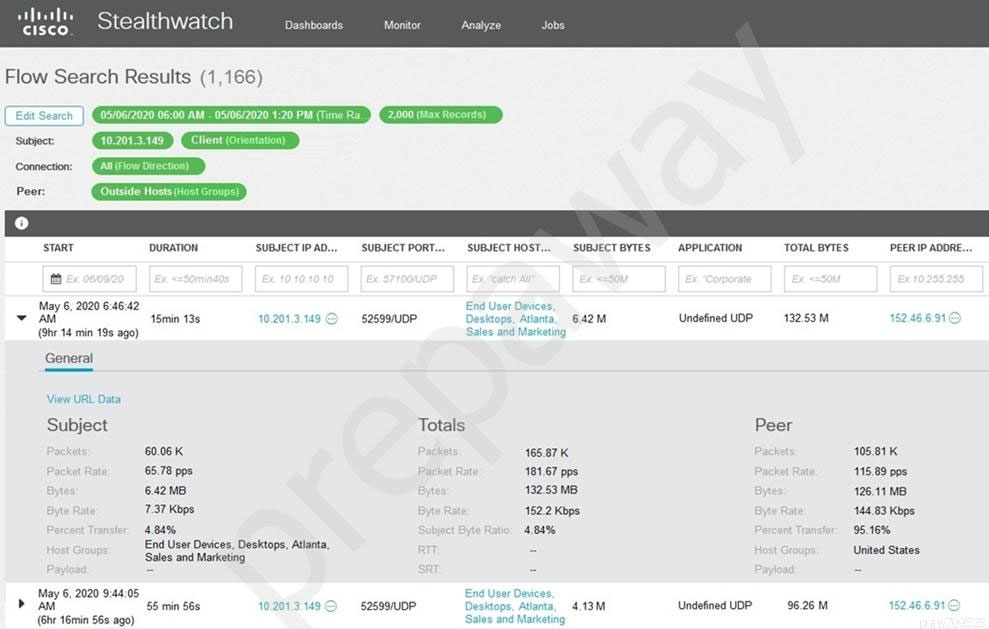The image size is (989, 629).
Task: Click ellipsis icon beside first peer IP 152.46.6.91
Action: 955,318
